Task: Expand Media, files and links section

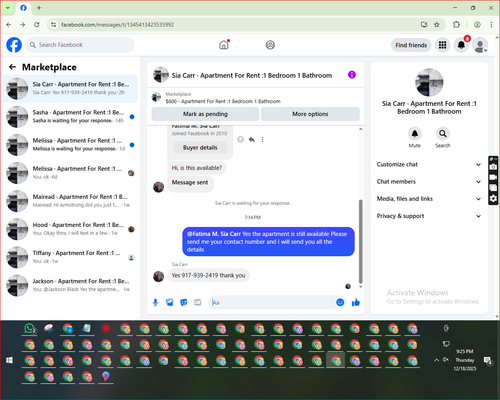Action: 429,199
